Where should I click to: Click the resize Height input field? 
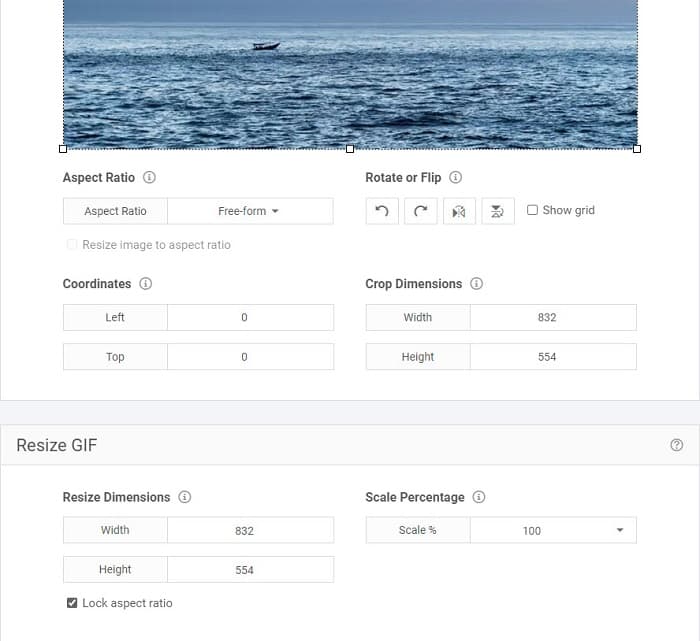250,570
